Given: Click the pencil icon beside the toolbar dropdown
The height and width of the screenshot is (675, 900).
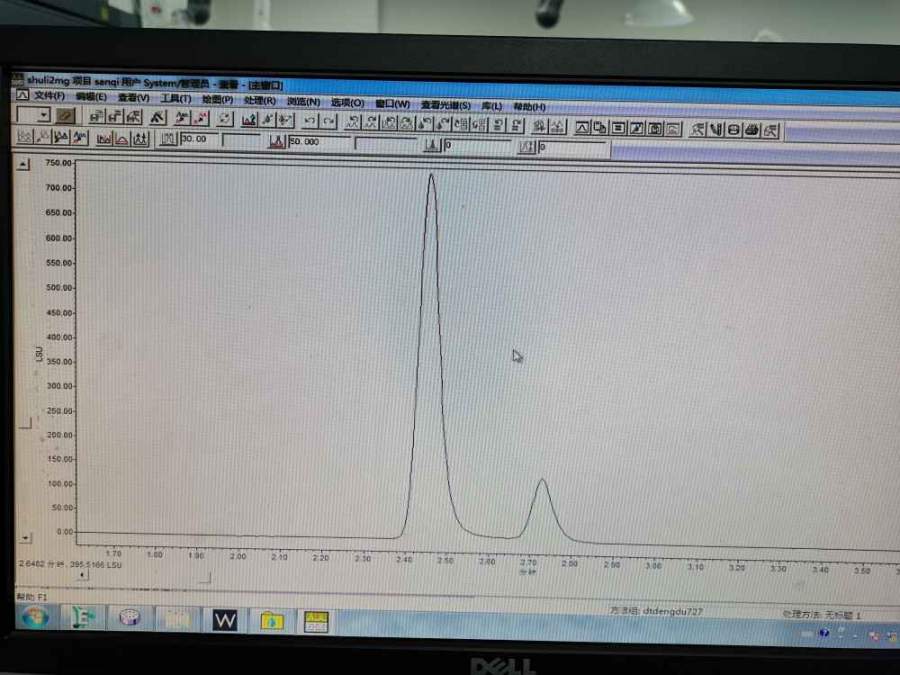Looking at the screenshot, I should click(65, 116).
